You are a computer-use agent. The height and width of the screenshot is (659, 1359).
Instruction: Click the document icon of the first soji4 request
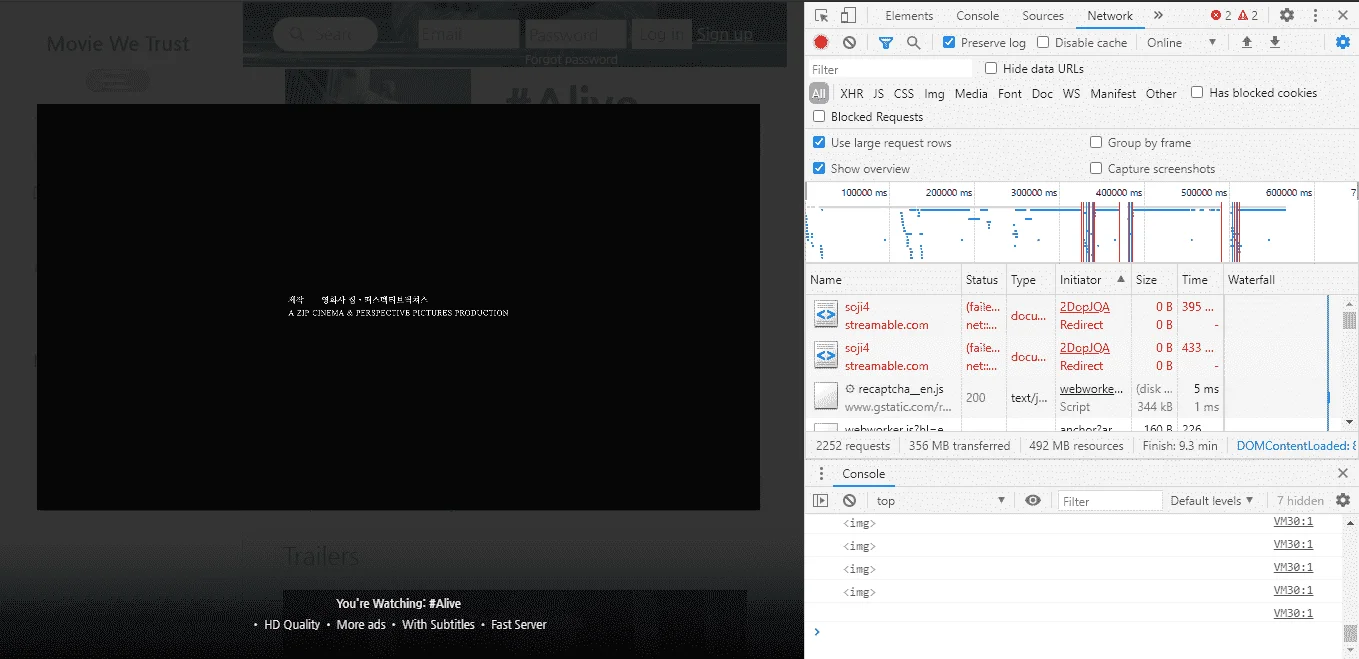825,315
